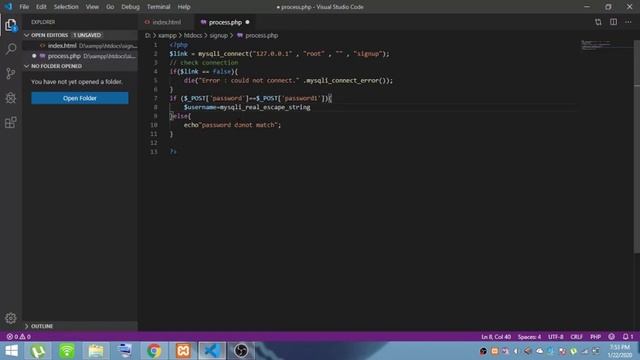Show errors and warnings in status bar

click(18, 337)
